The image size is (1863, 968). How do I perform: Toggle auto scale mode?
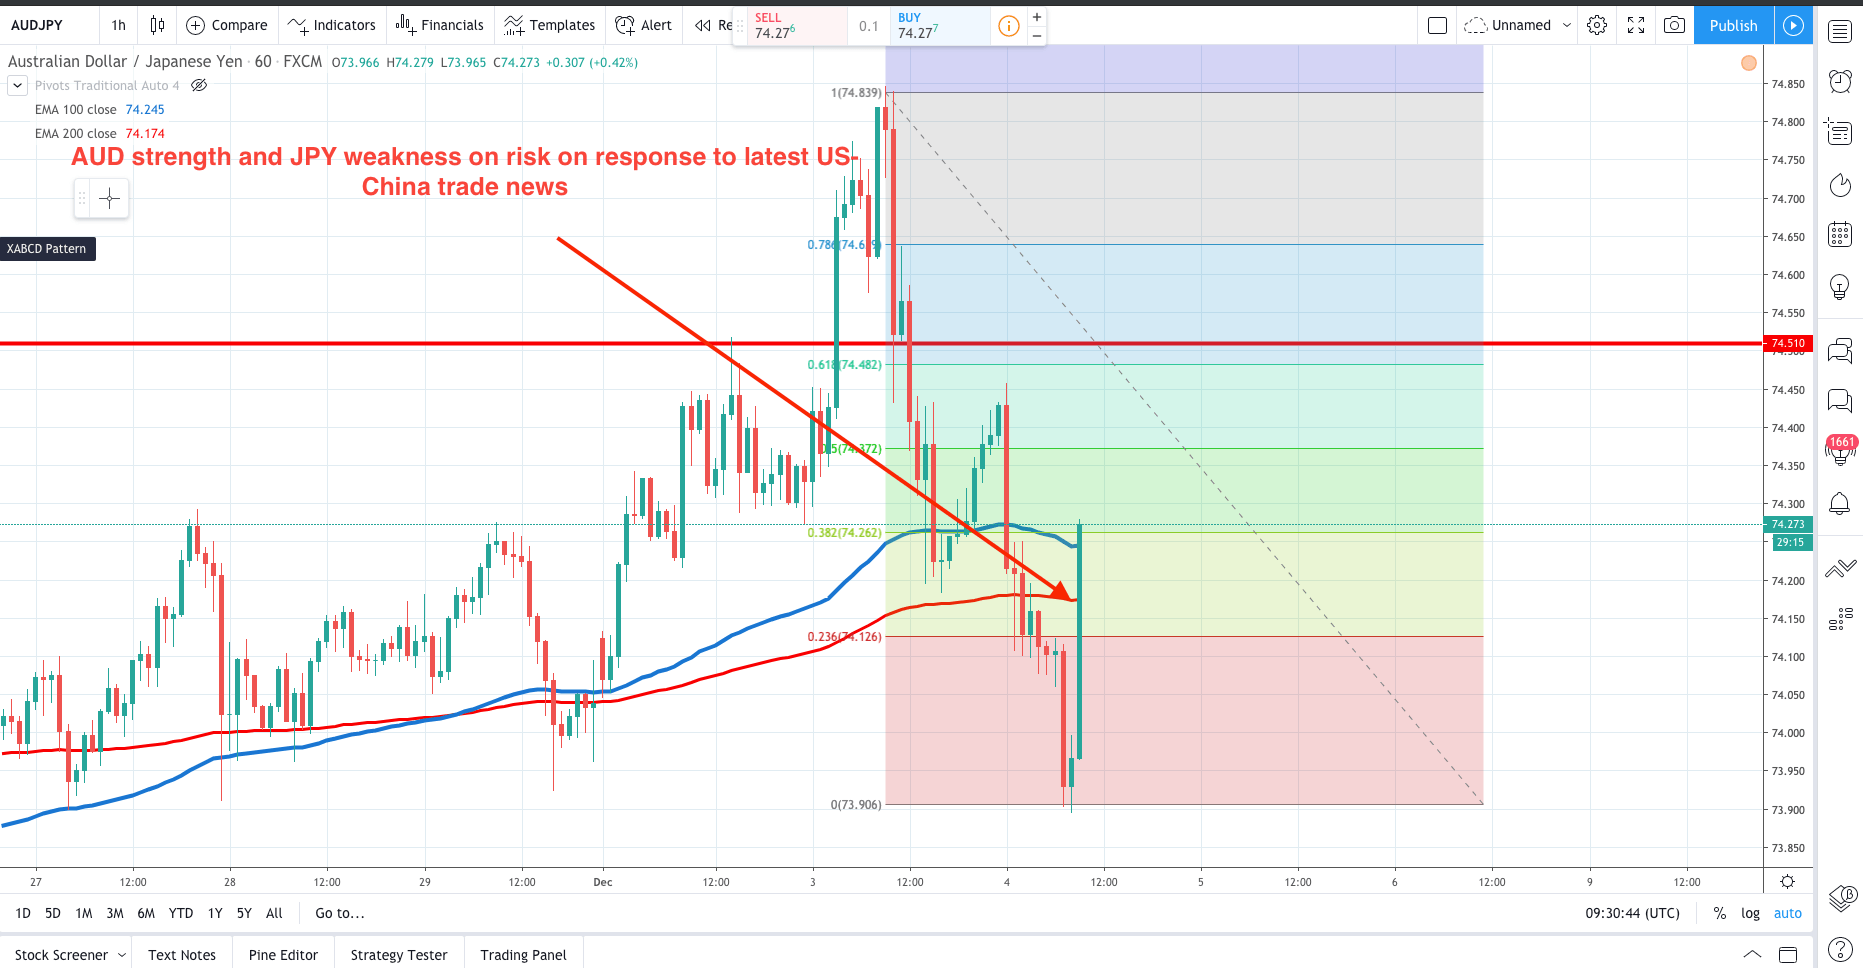click(1787, 913)
